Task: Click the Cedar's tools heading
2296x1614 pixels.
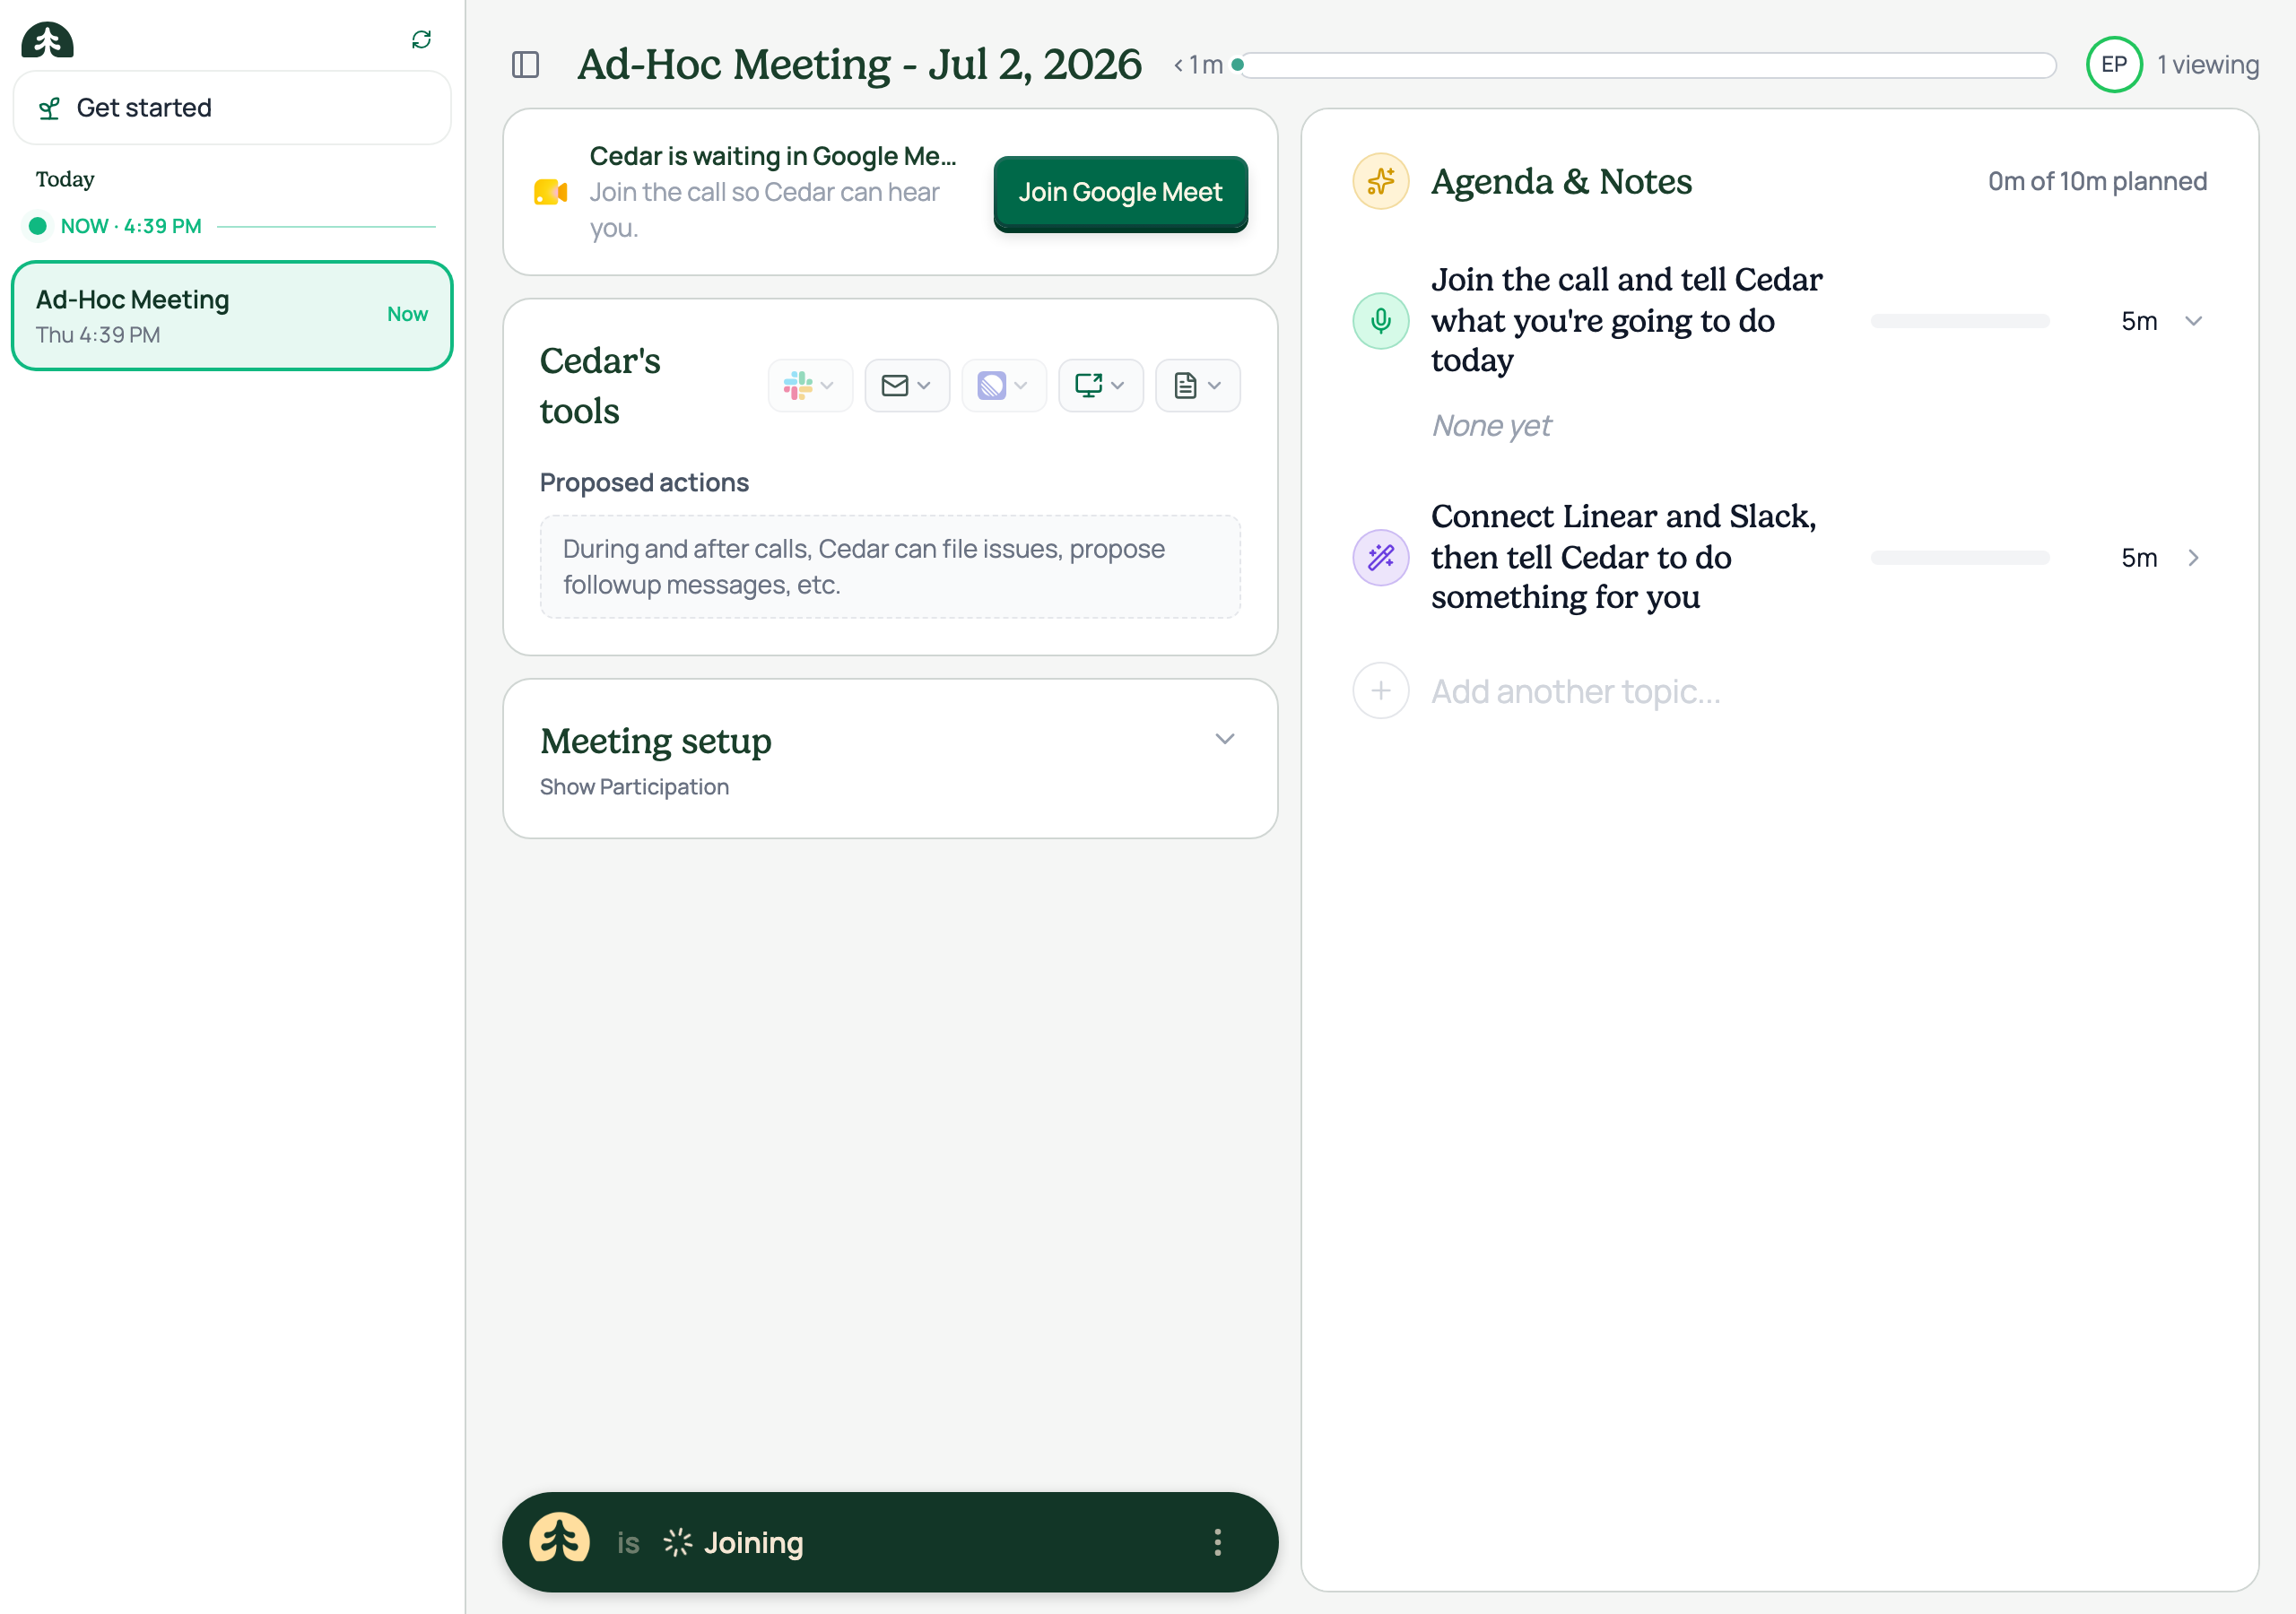Action: tap(600, 386)
